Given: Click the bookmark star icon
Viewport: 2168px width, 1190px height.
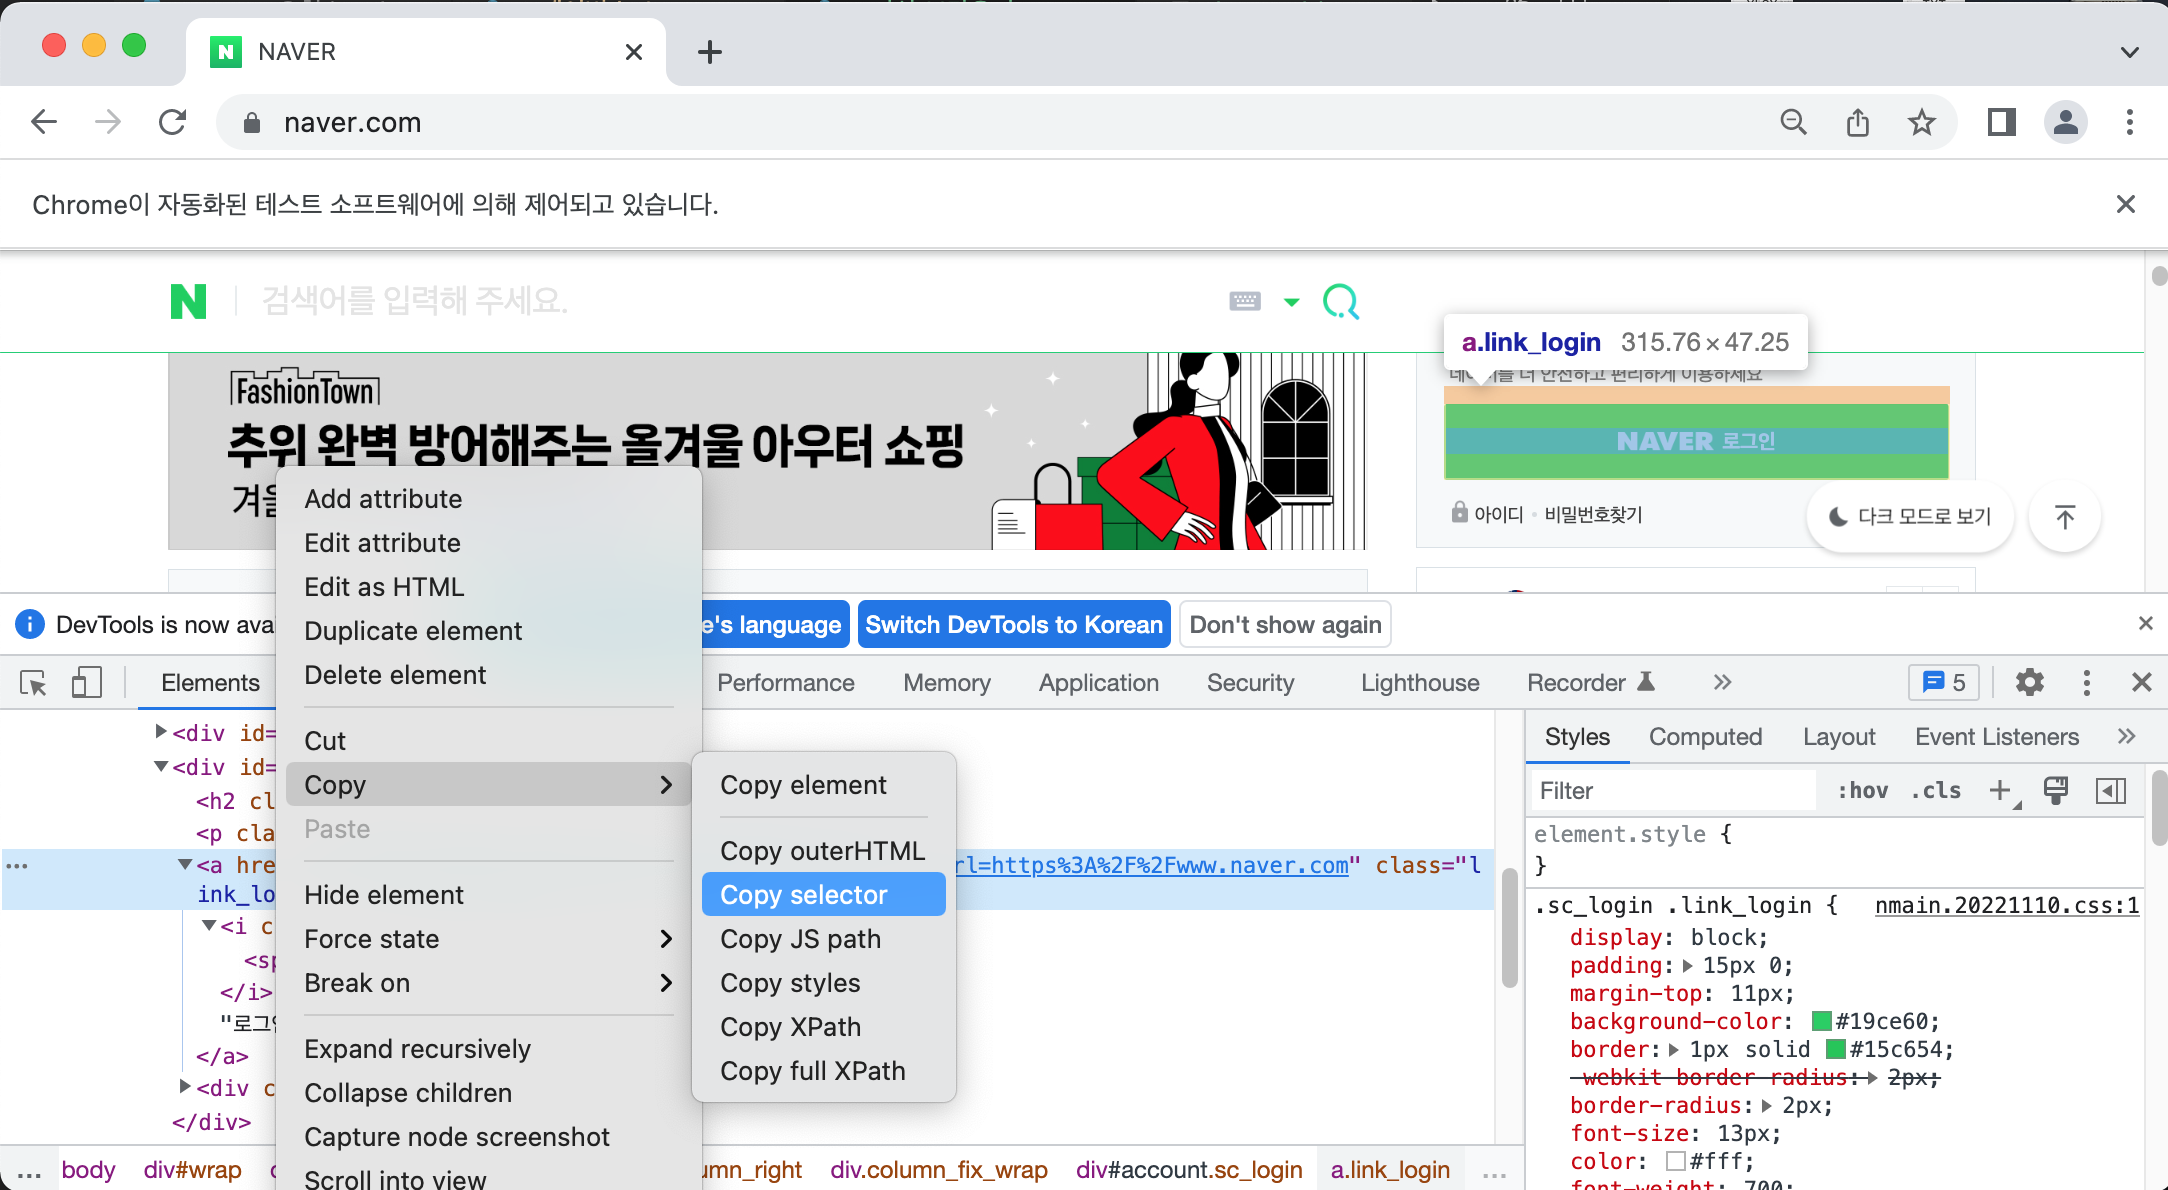Looking at the screenshot, I should [x=1921, y=123].
